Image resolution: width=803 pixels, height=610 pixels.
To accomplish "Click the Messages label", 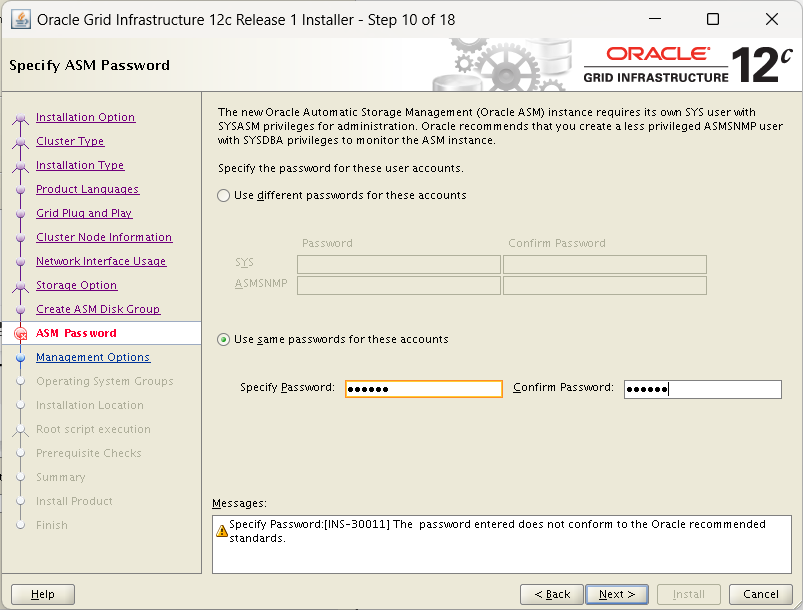I will point(239,503).
